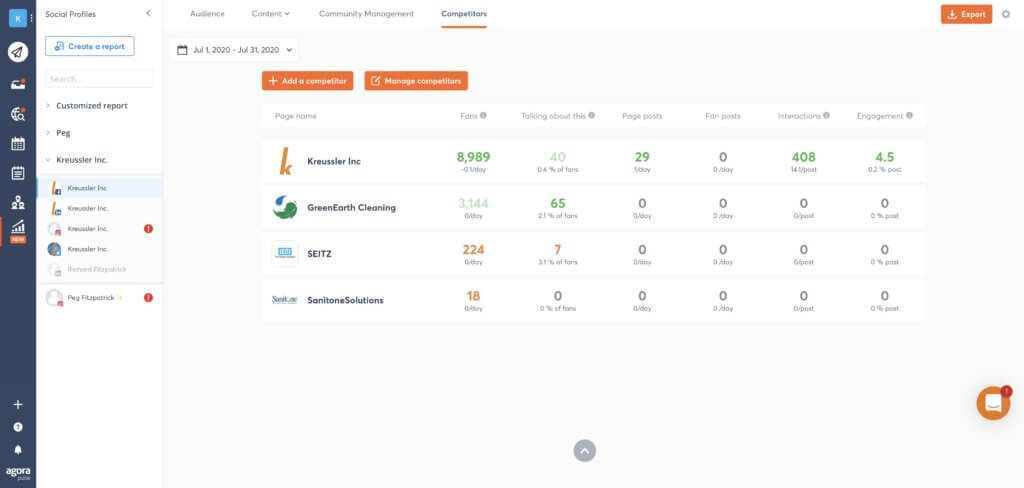Click Add a competitor button
Screen dimensions: 1024x488
[x=308, y=81]
